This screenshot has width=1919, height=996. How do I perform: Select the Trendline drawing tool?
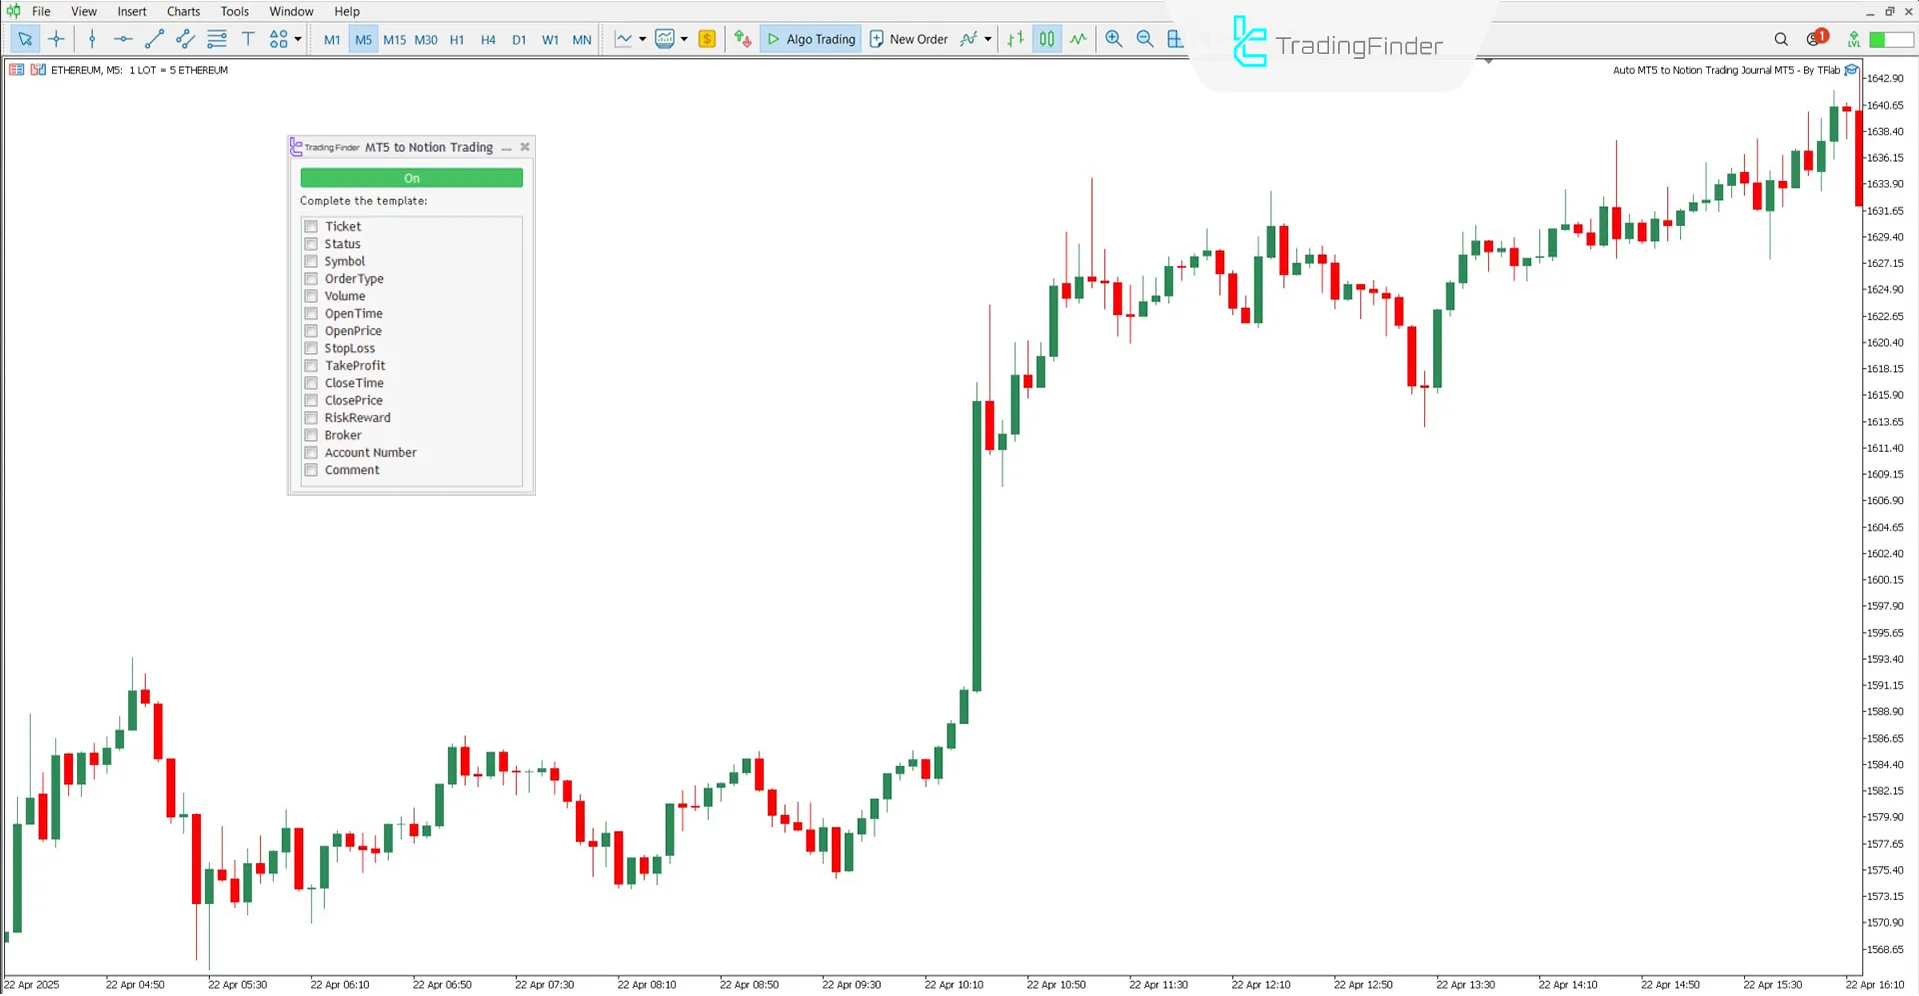[154, 39]
